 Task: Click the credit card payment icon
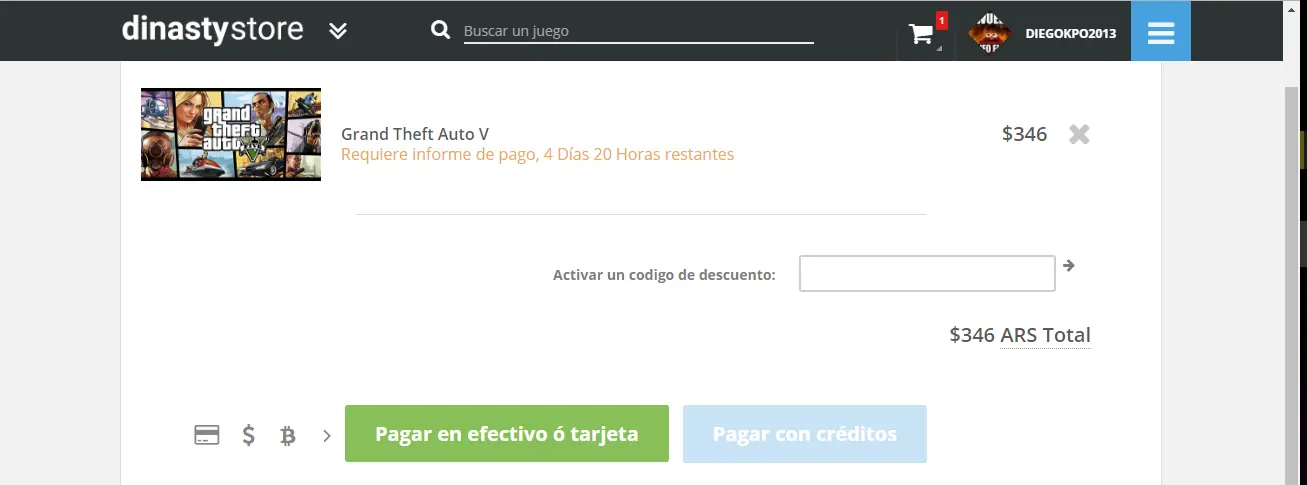coord(207,435)
